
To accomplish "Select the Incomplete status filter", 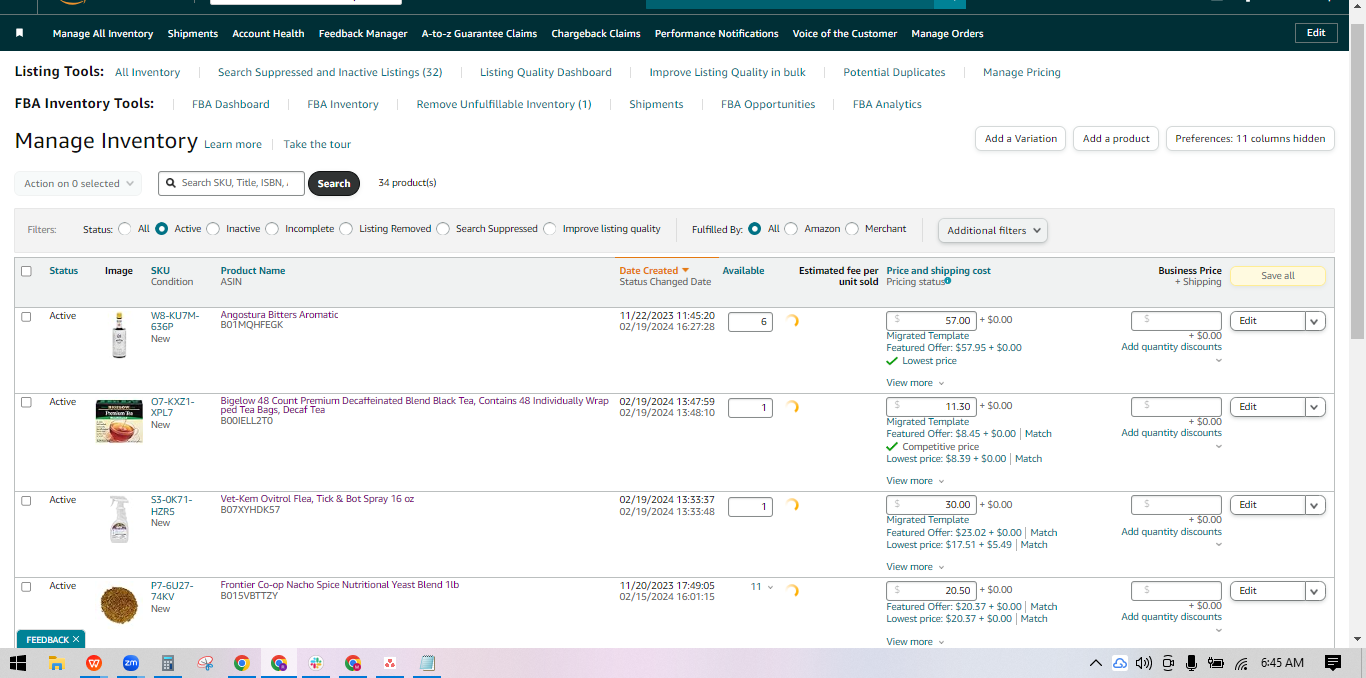I will (272, 229).
